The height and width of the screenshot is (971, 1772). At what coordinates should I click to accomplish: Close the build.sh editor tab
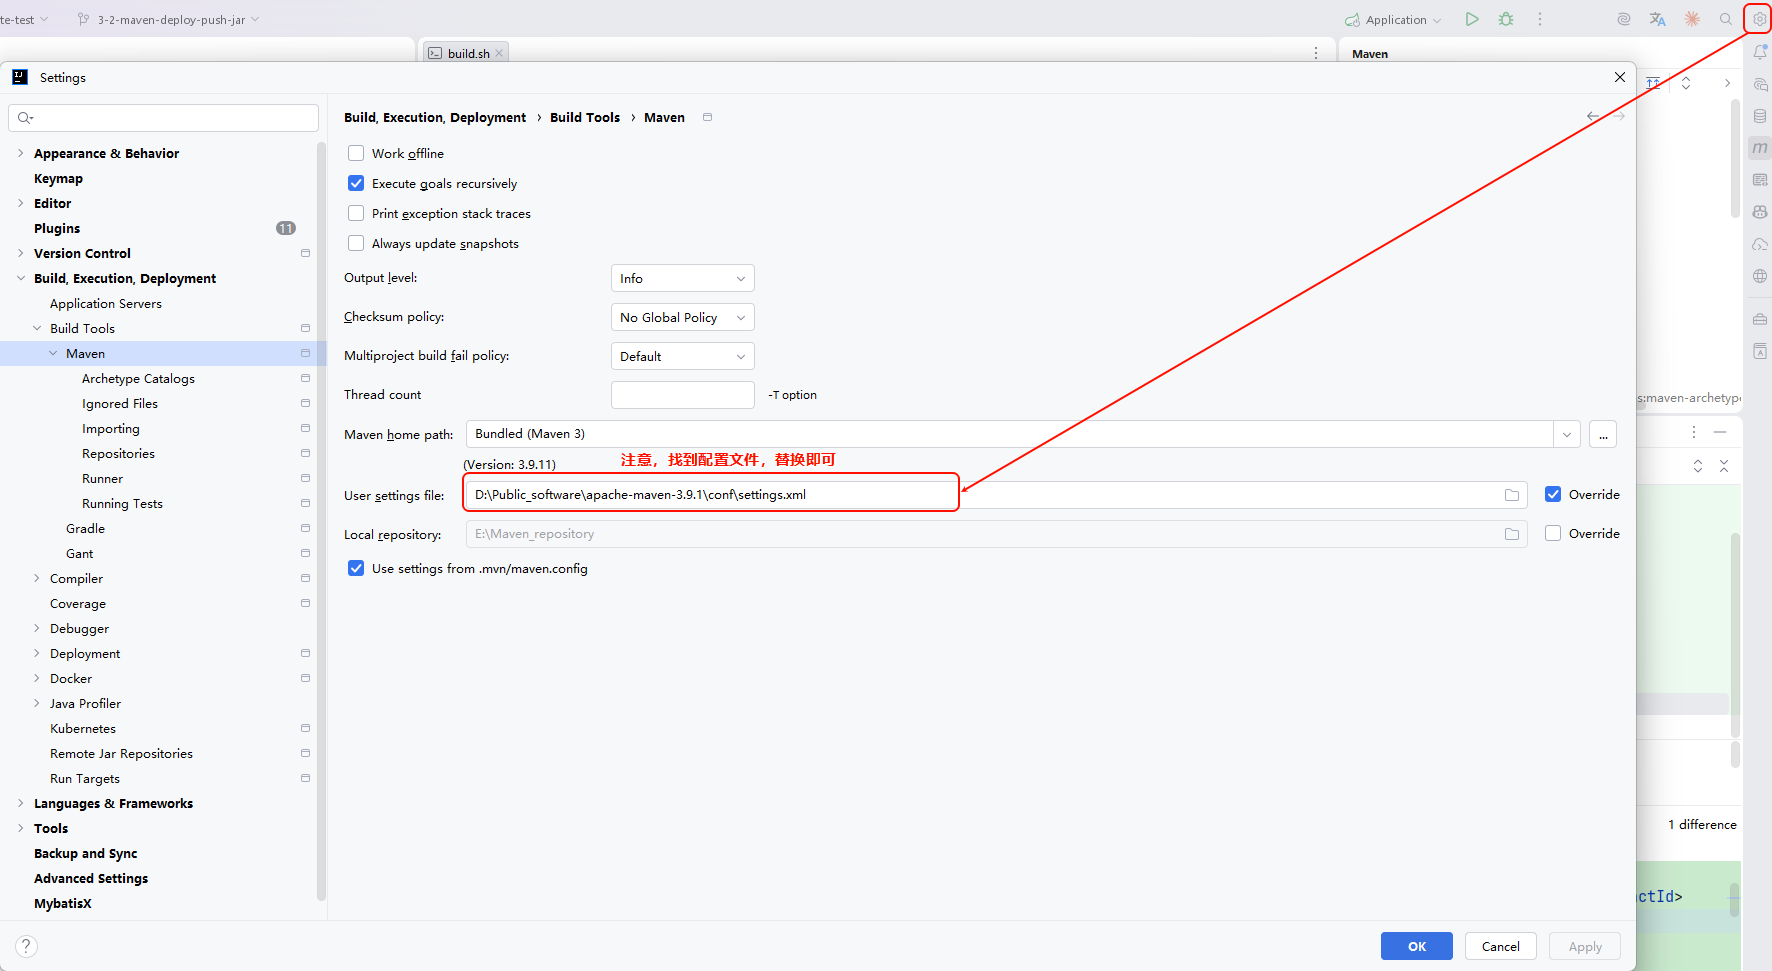click(x=499, y=53)
